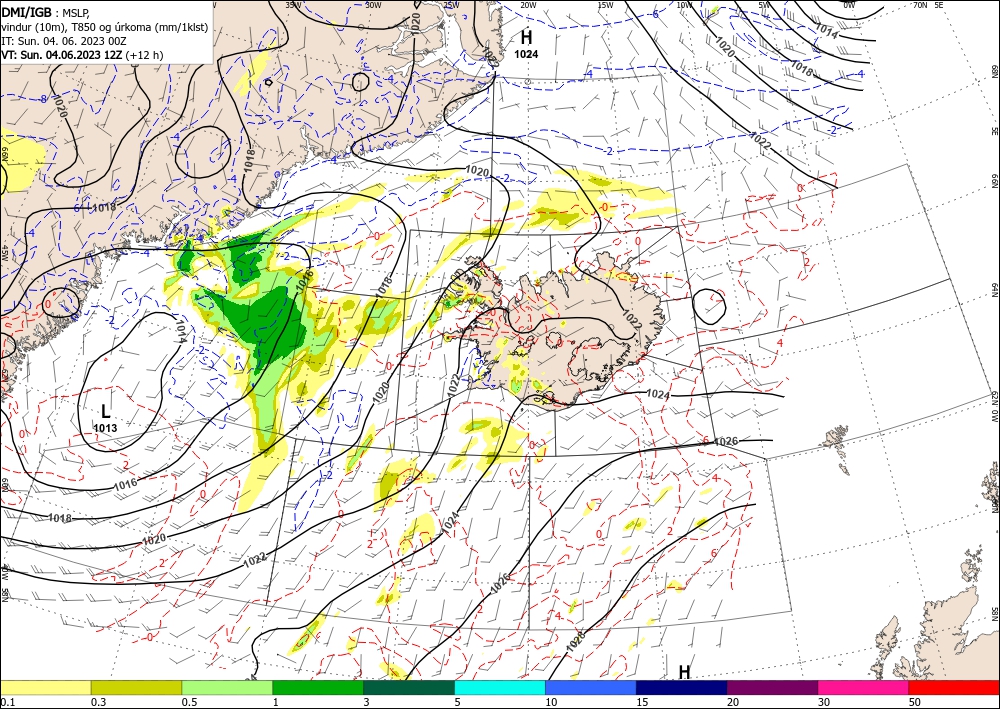Image resolution: width=1000 pixels, height=709 pixels.
Task: Click the '0.5' legend scale value
Action: point(189,702)
